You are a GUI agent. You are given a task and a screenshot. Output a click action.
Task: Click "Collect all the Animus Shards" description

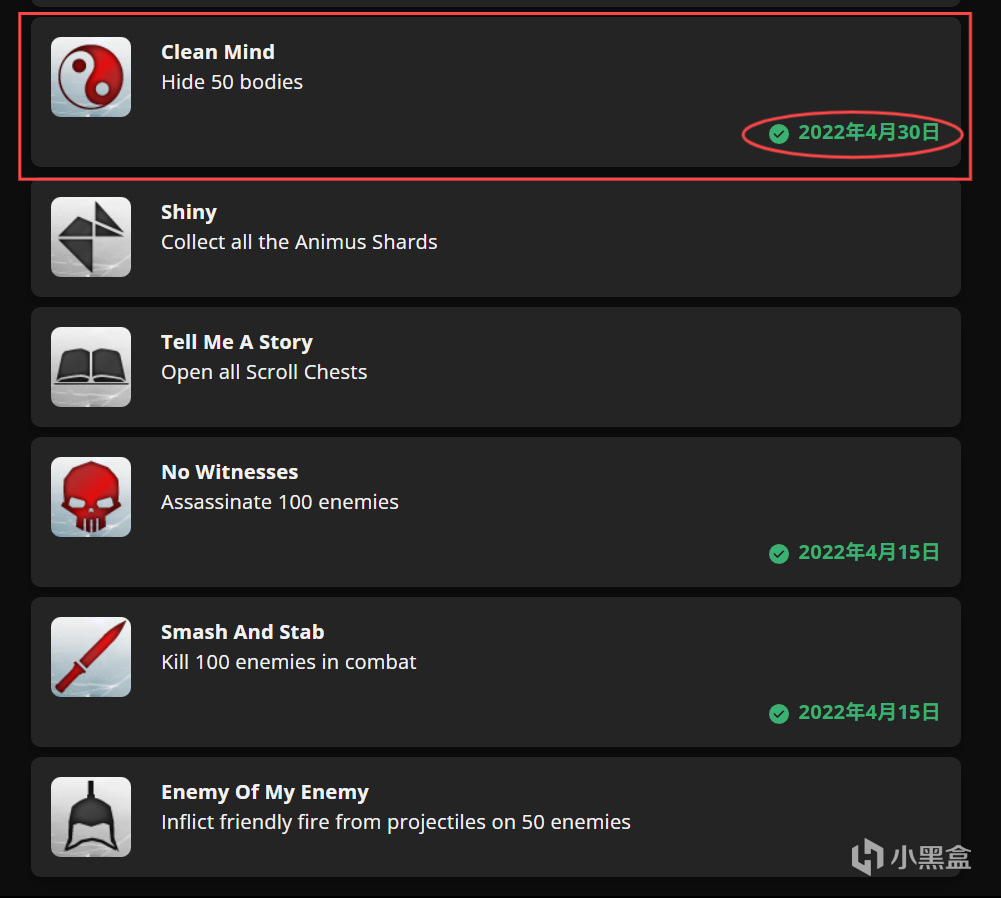click(299, 242)
